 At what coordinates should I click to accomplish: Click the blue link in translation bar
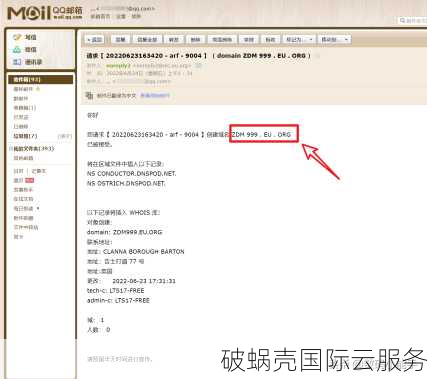tap(155, 95)
